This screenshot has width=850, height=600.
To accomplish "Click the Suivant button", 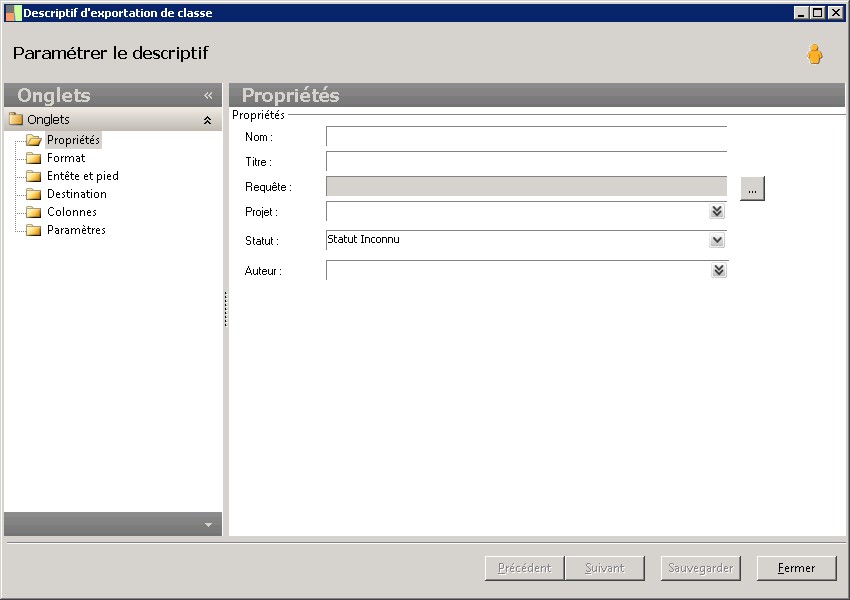I will (x=604, y=568).
